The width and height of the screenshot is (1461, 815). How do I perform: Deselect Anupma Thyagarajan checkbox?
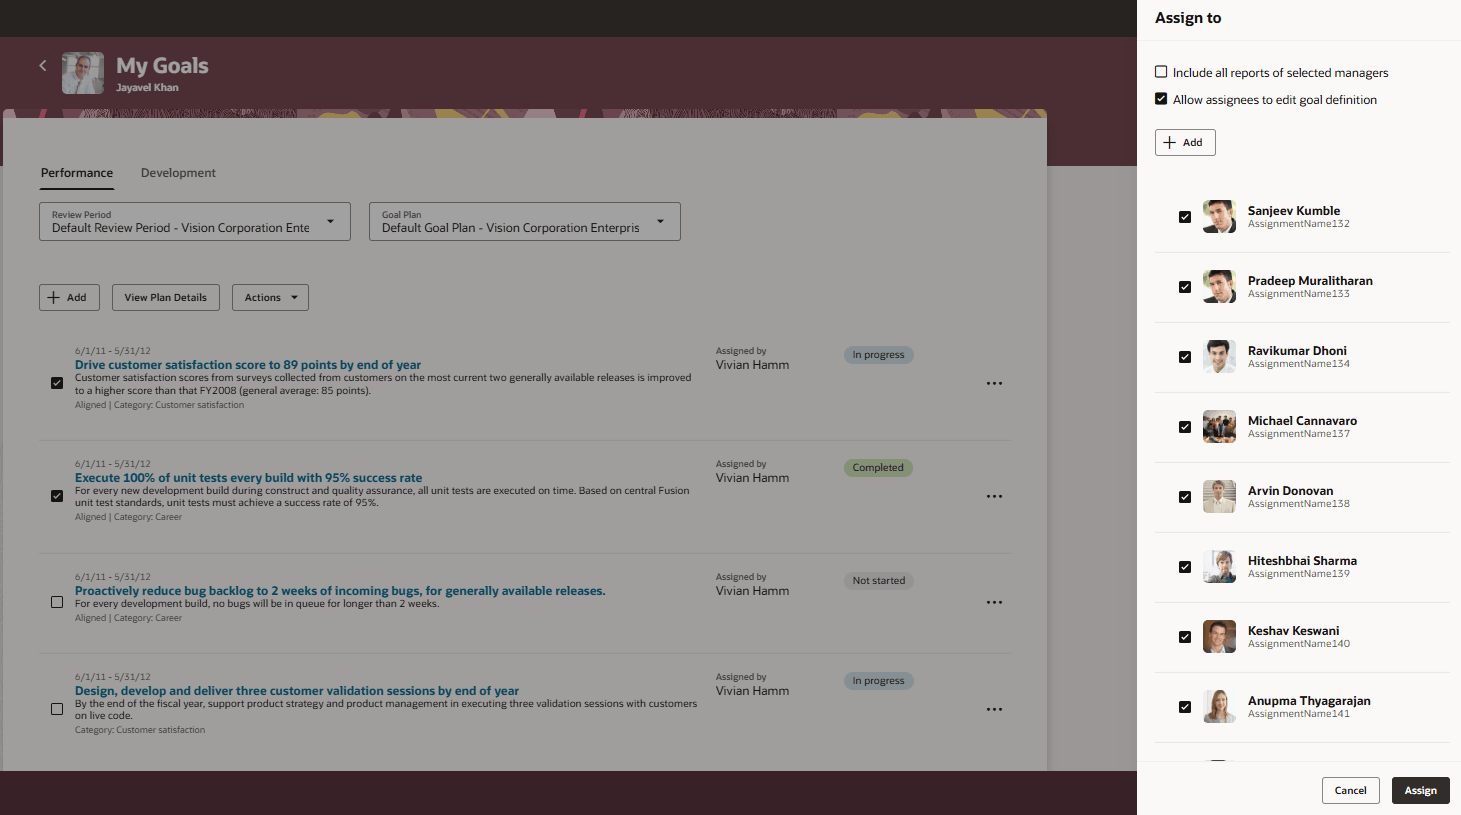[x=1185, y=707]
